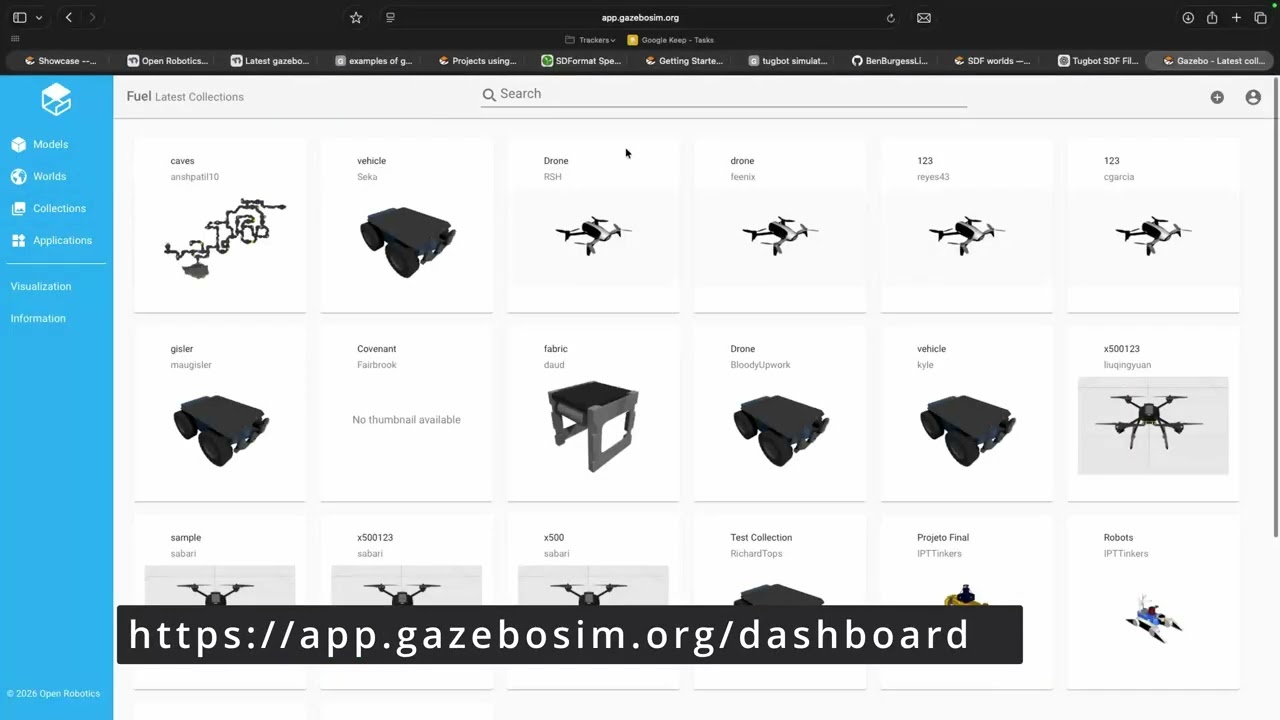Screen dimensions: 1280x720
Task: Switch to the Open Robotics tab
Action: pyautogui.click(x=168, y=61)
